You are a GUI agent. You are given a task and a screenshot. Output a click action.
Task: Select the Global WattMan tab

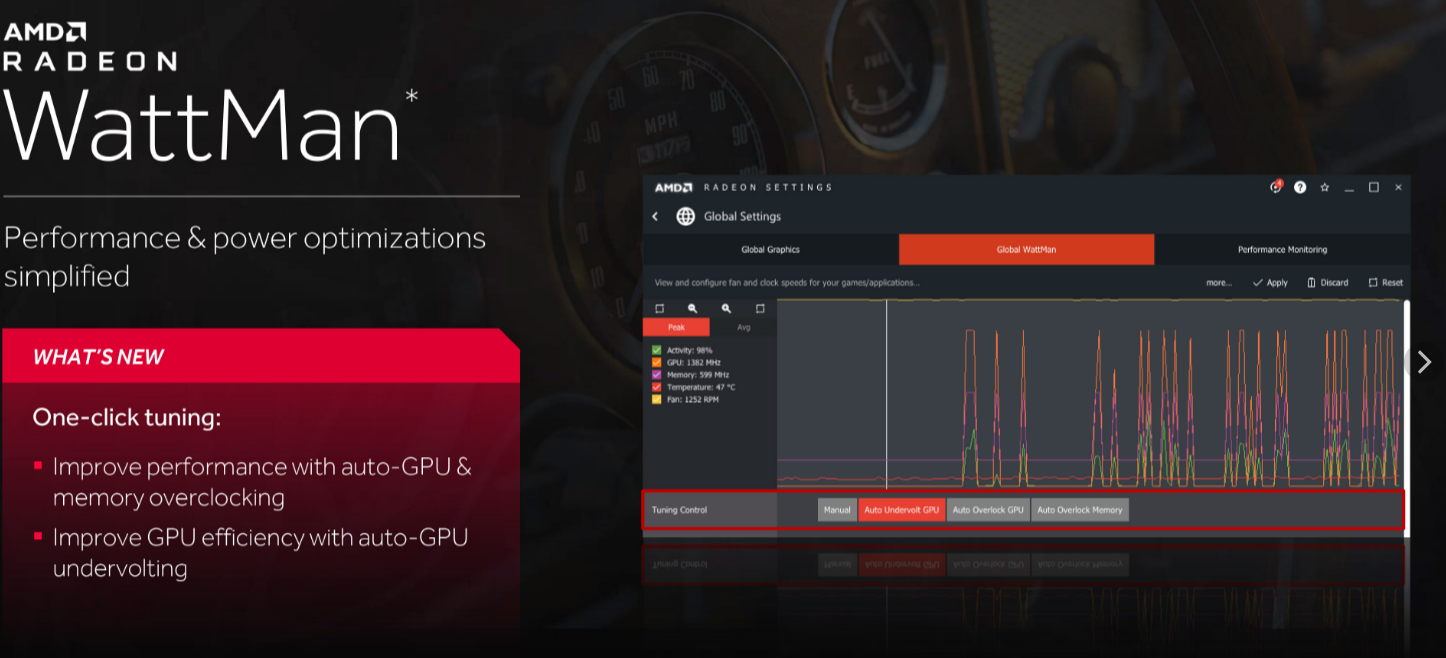click(x=1026, y=249)
